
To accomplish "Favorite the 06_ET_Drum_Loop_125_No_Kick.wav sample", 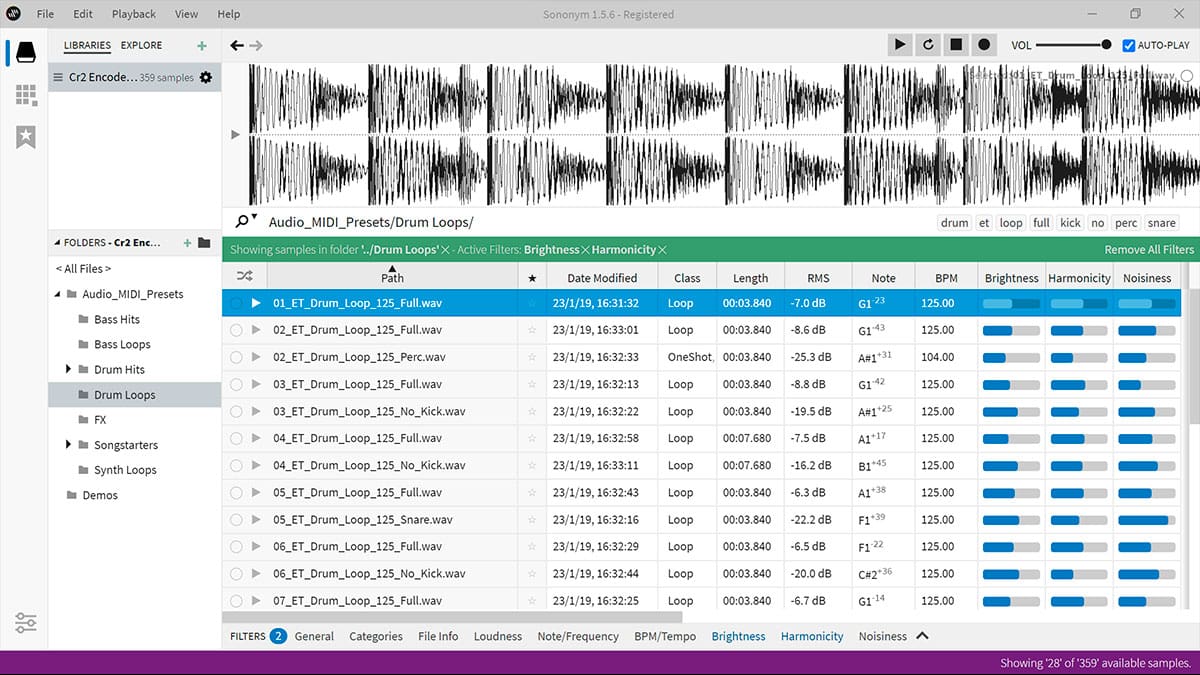I will (x=532, y=574).
